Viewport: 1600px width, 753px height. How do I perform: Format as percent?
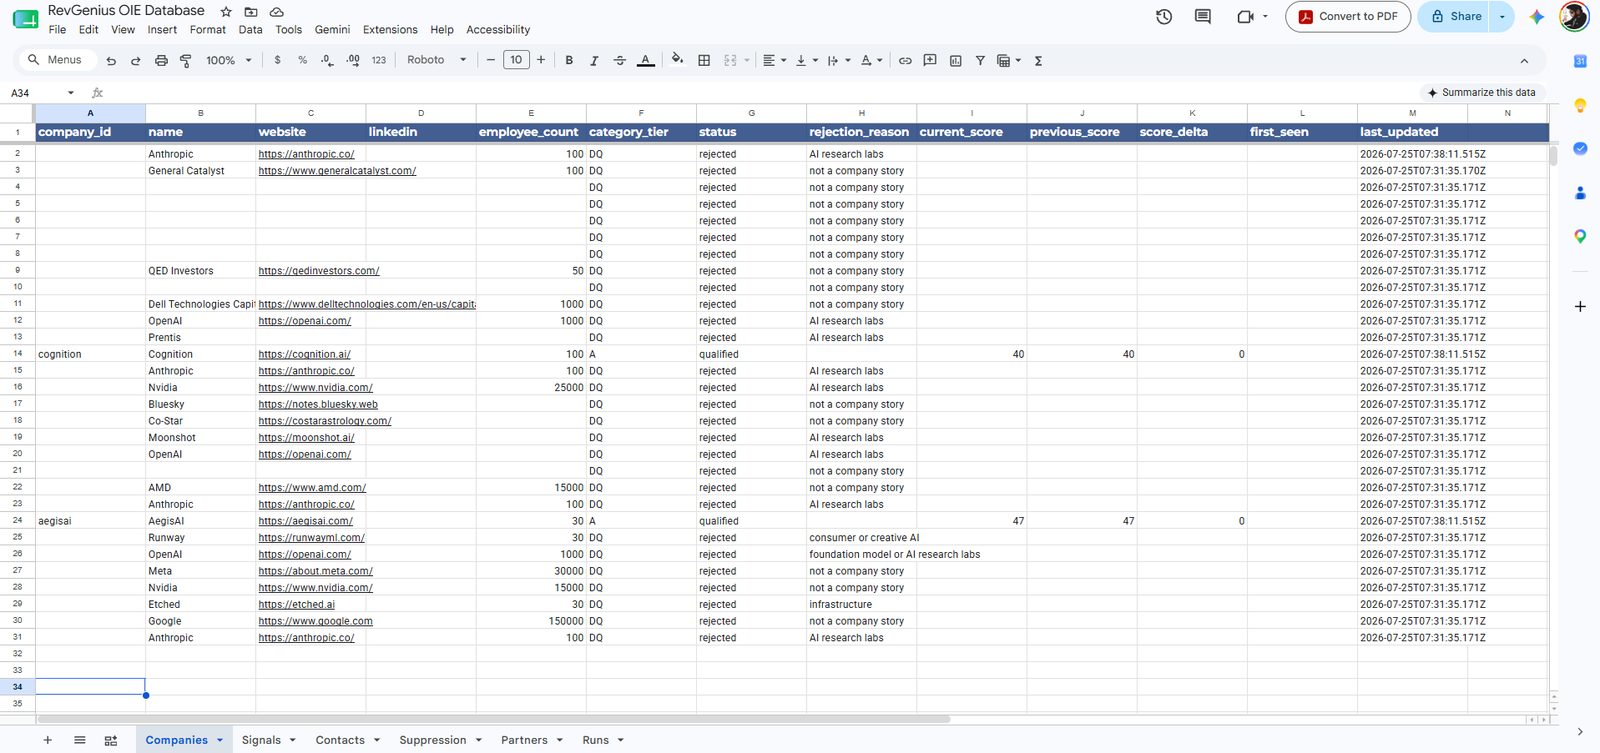coord(302,60)
